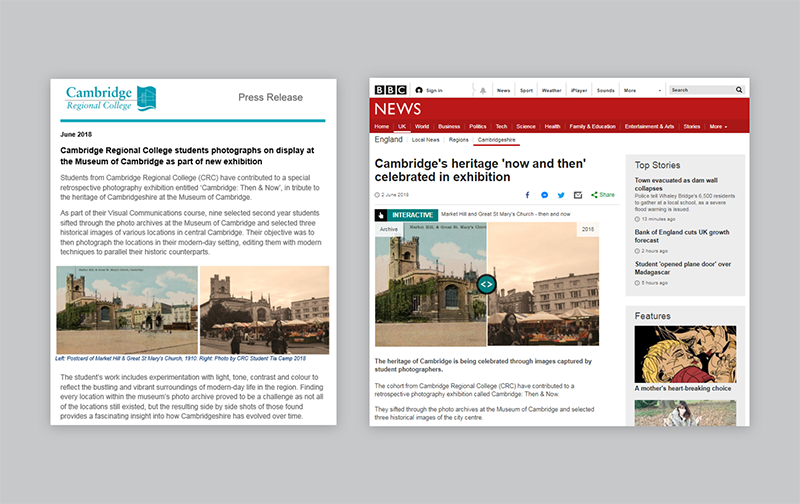Click the Cambridgeshire sub-link
800x504 pixels.
(x=496, y=140)
